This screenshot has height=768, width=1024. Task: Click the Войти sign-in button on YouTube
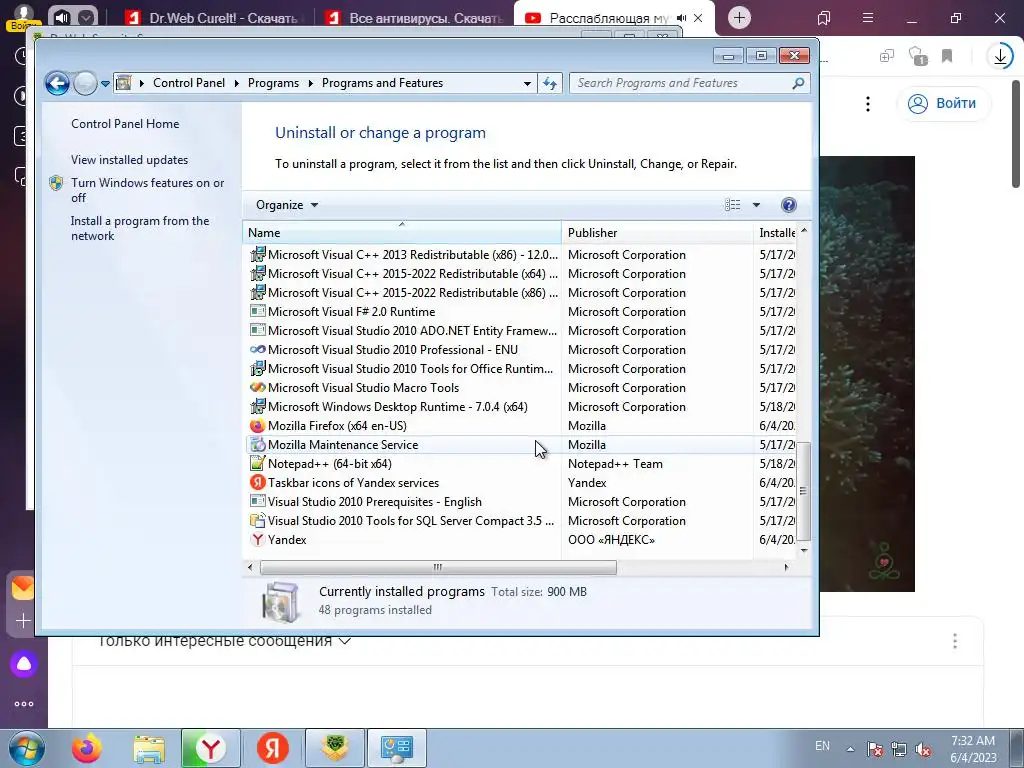pyautogui.click(x=943, y=103)
